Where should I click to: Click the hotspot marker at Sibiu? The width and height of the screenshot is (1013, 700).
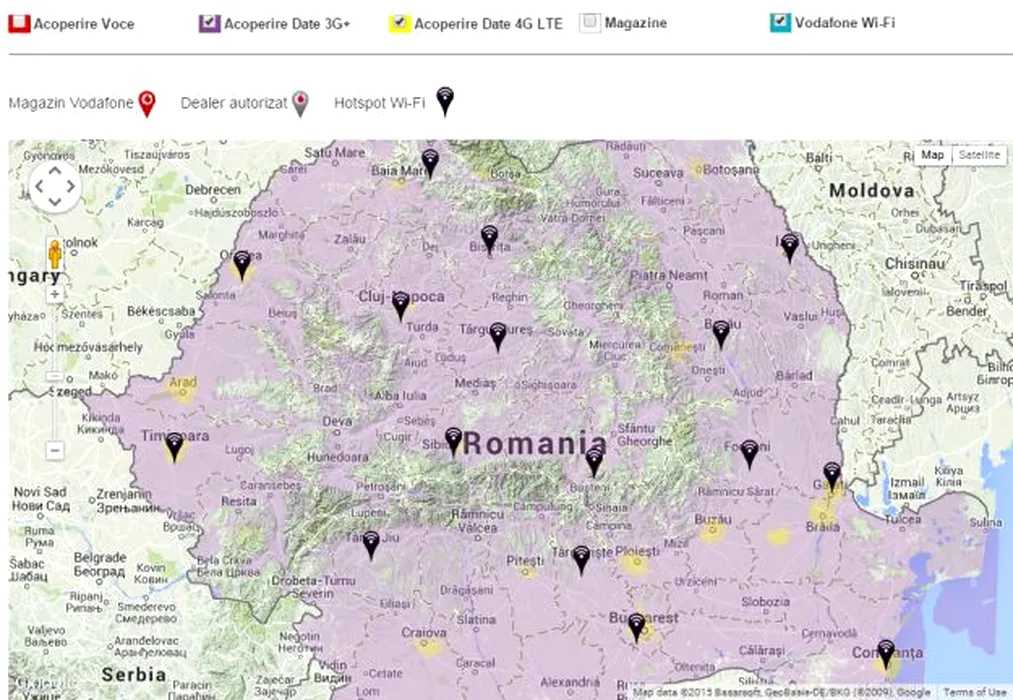453,440
